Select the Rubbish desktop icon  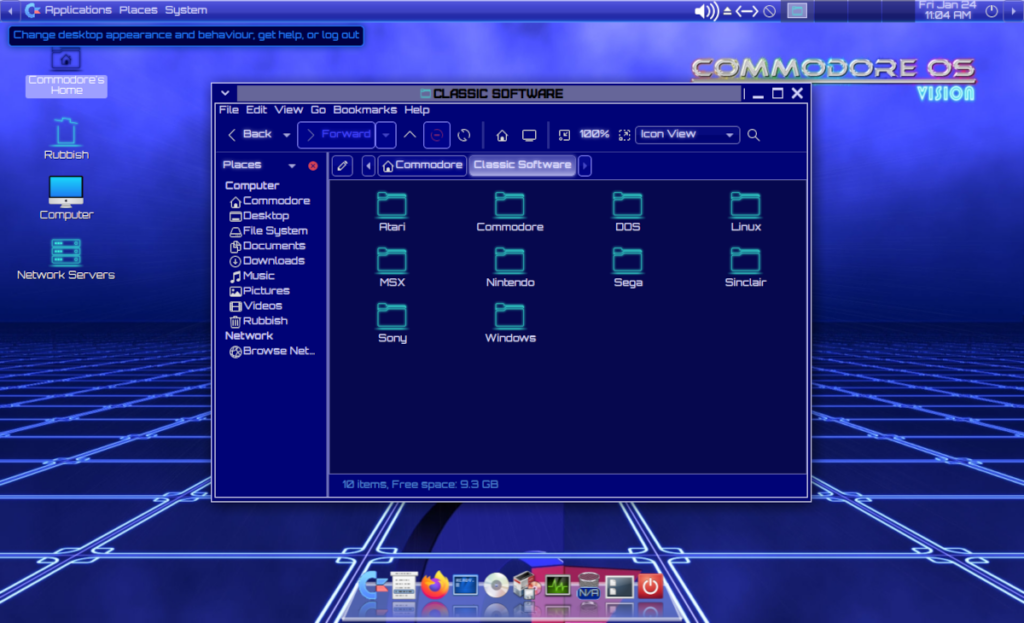click(66, 138)
